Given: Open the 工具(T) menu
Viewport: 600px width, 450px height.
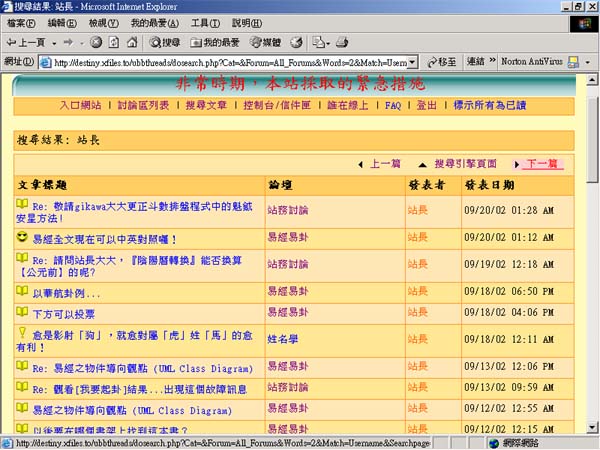Looking at the screenshot, I should click(x=205, y=22).
